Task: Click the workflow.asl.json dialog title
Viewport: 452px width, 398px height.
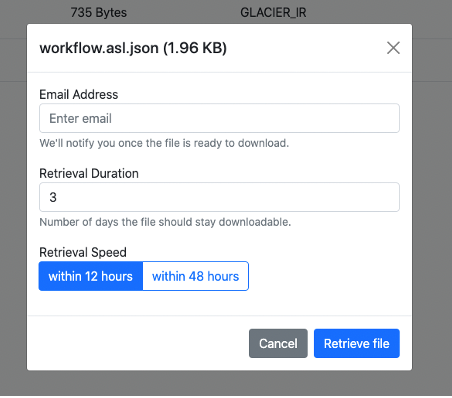Action: pos(99,48)
